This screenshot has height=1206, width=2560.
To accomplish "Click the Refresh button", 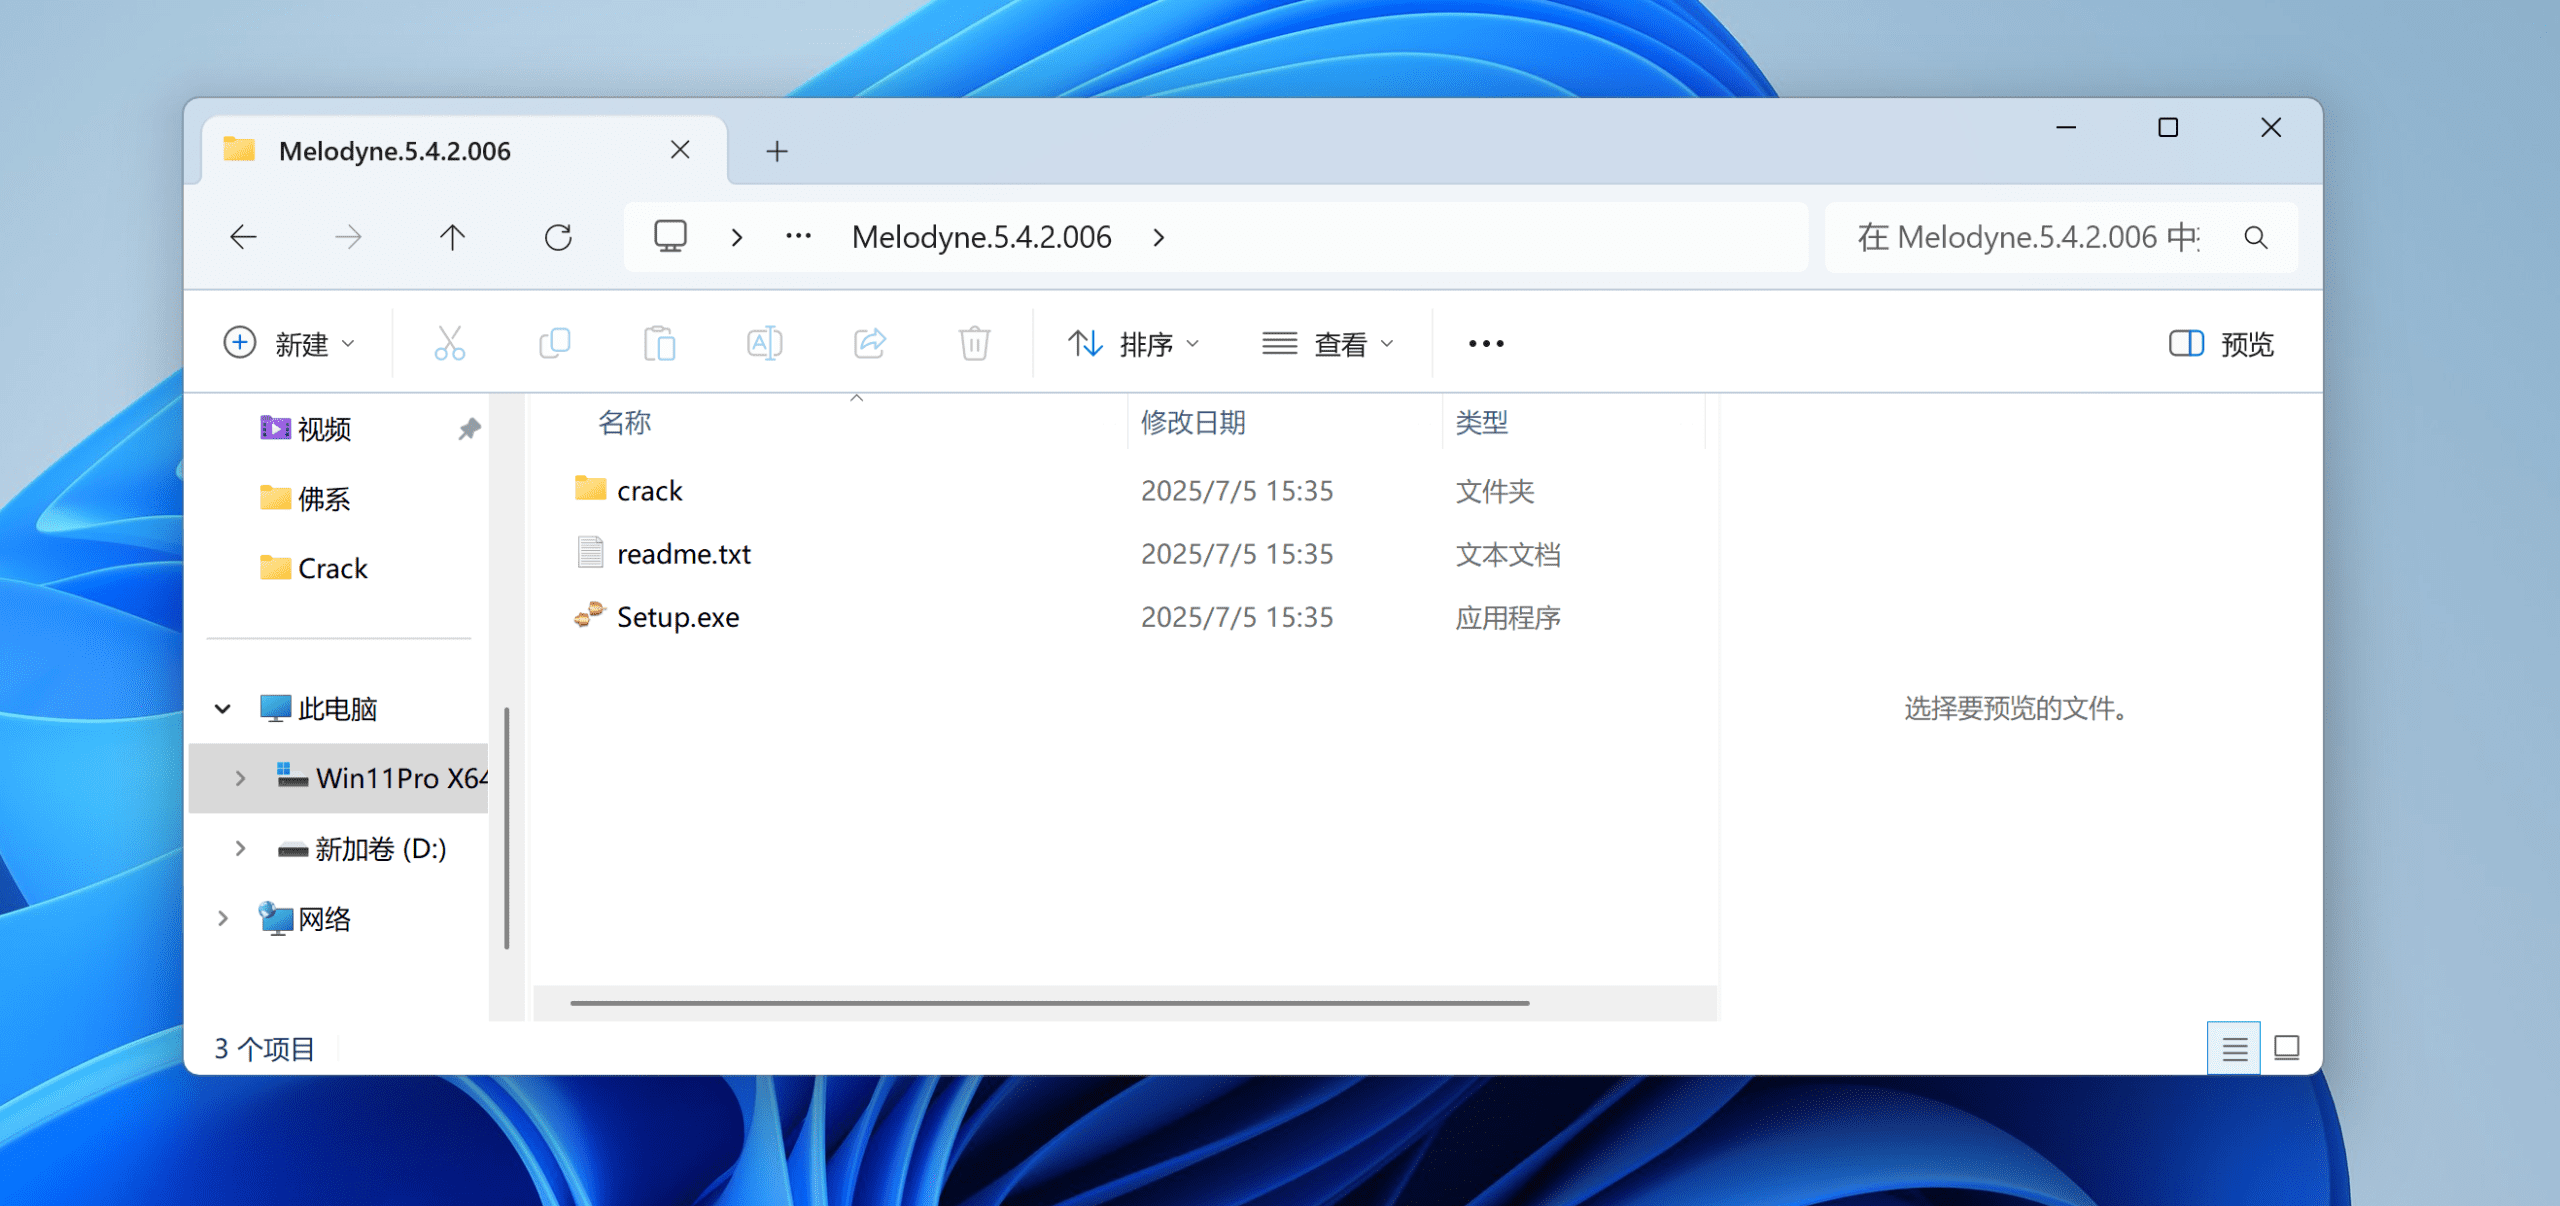I will point(558,237).
